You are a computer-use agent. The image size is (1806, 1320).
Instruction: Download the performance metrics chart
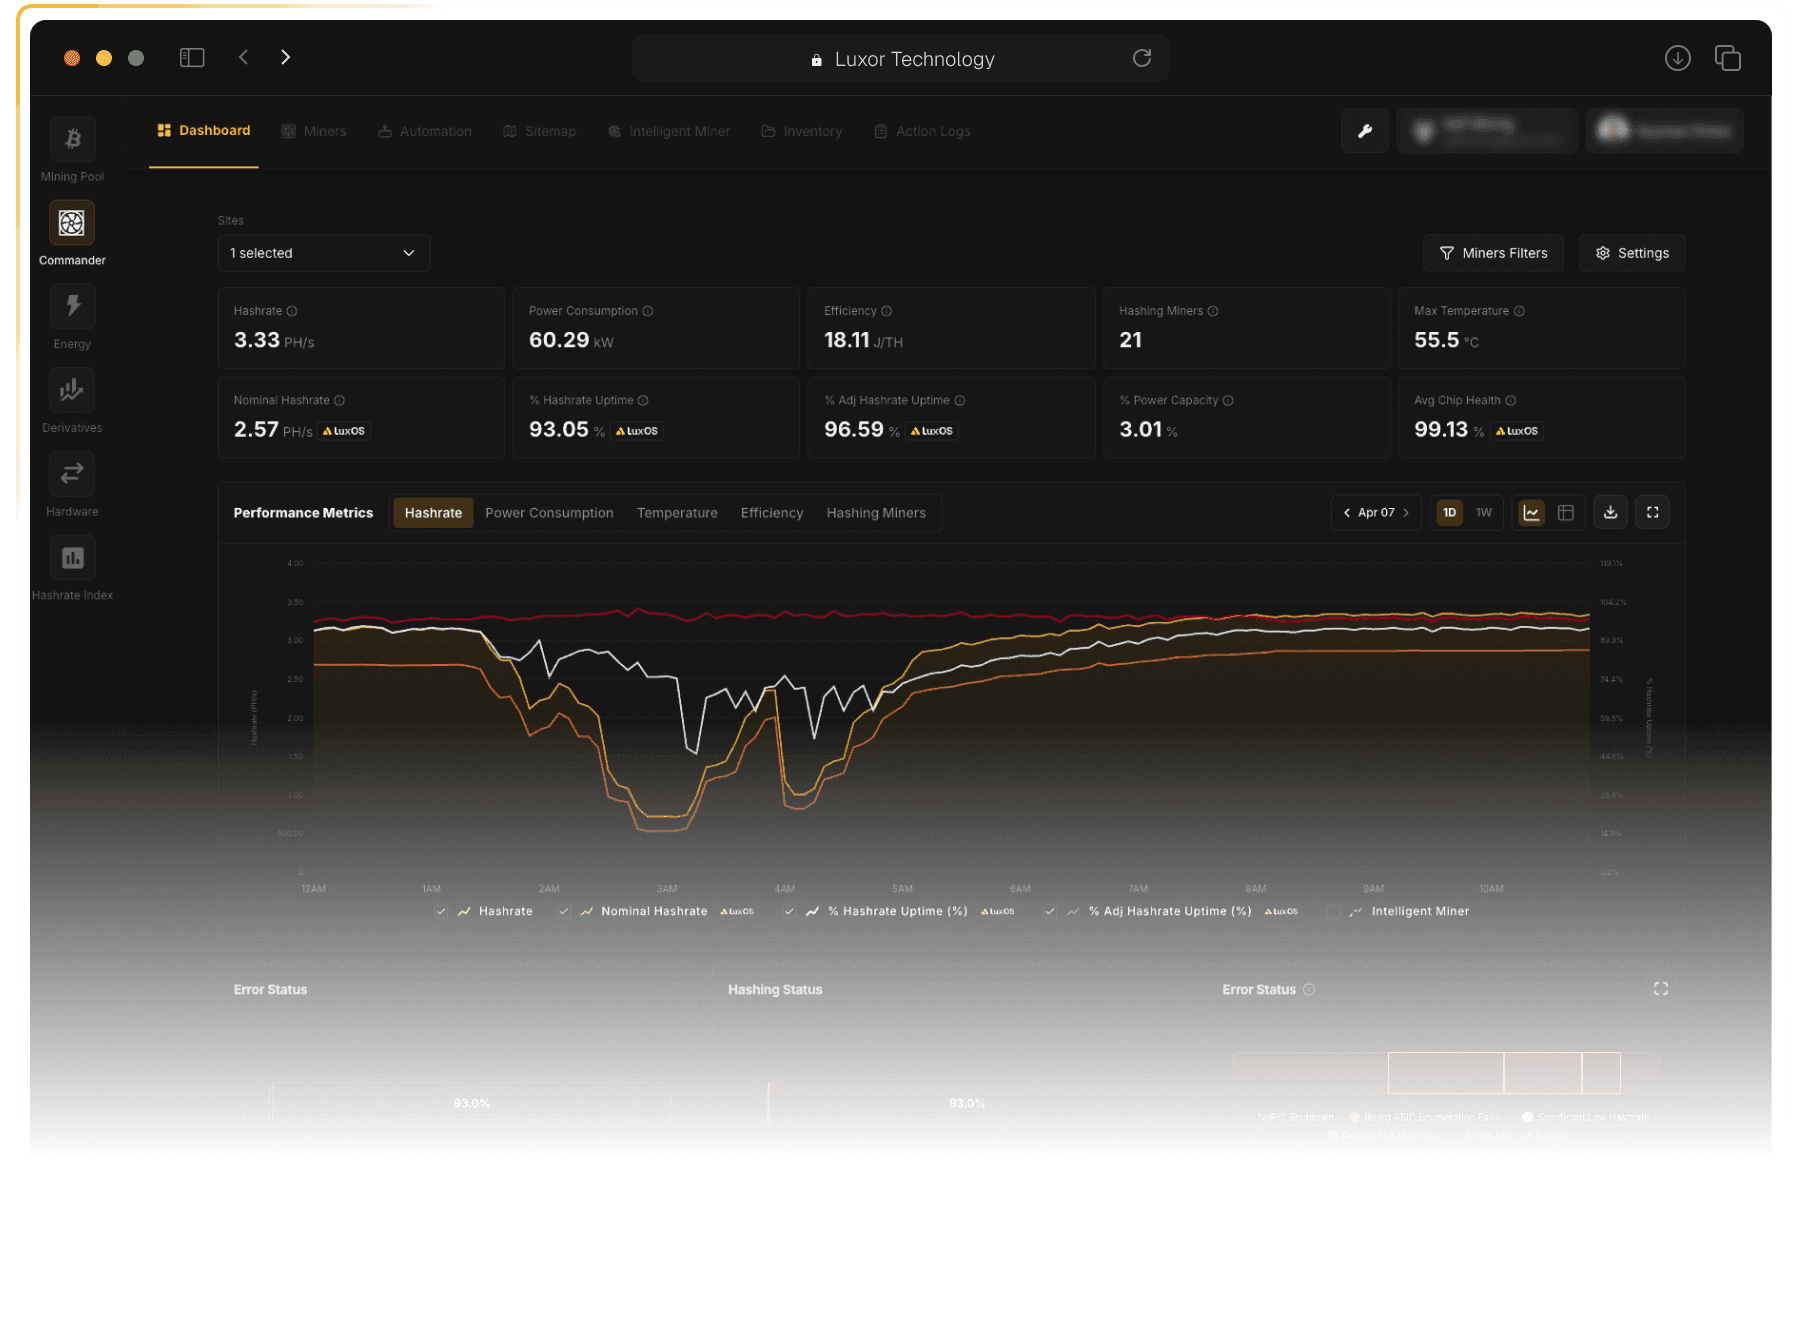(x=1610, y=513)
